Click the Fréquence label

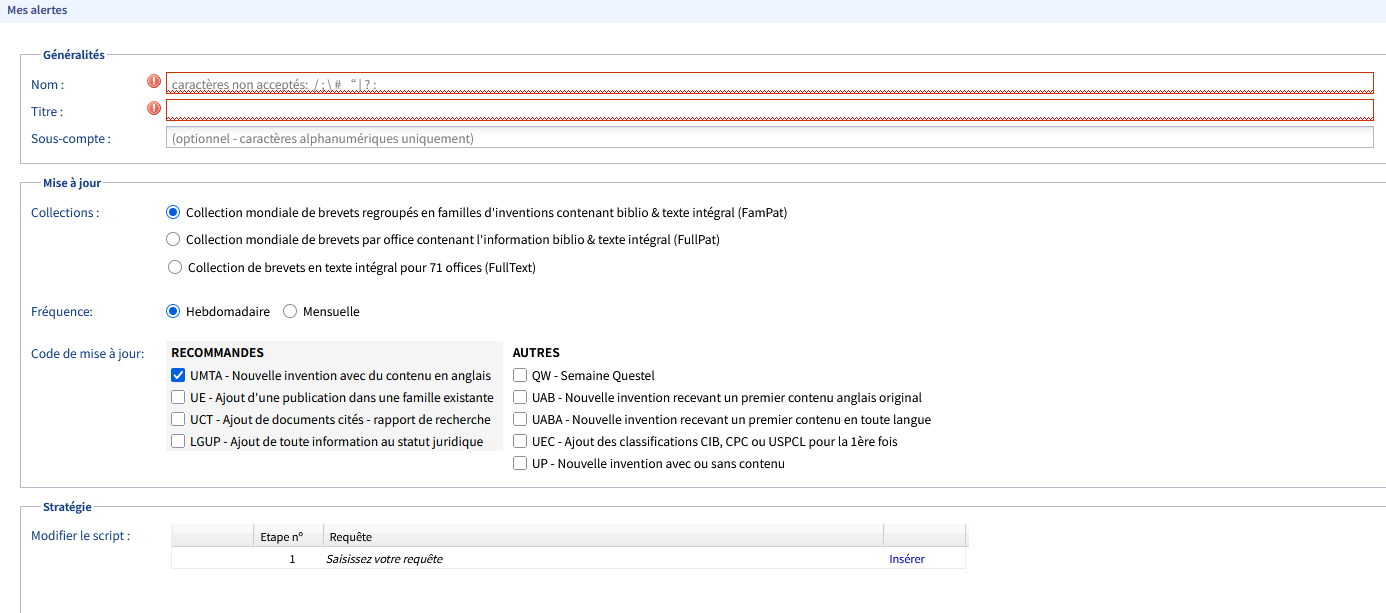(x=62, y=312)
